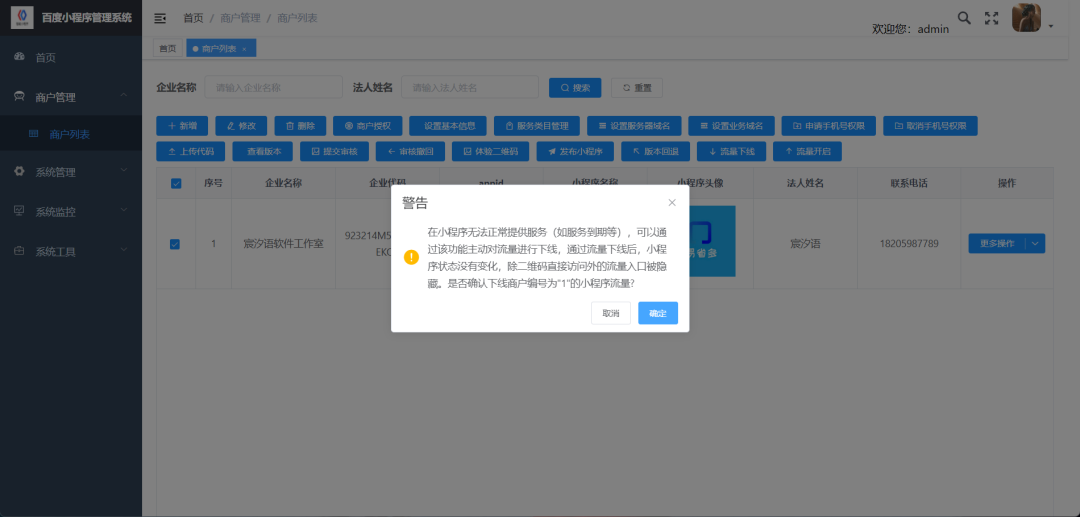Click 设置服务器域名 toolbar button
The height and width of the screenshot is (517, 1080).
pyautogui.click(x=634, y=126)
